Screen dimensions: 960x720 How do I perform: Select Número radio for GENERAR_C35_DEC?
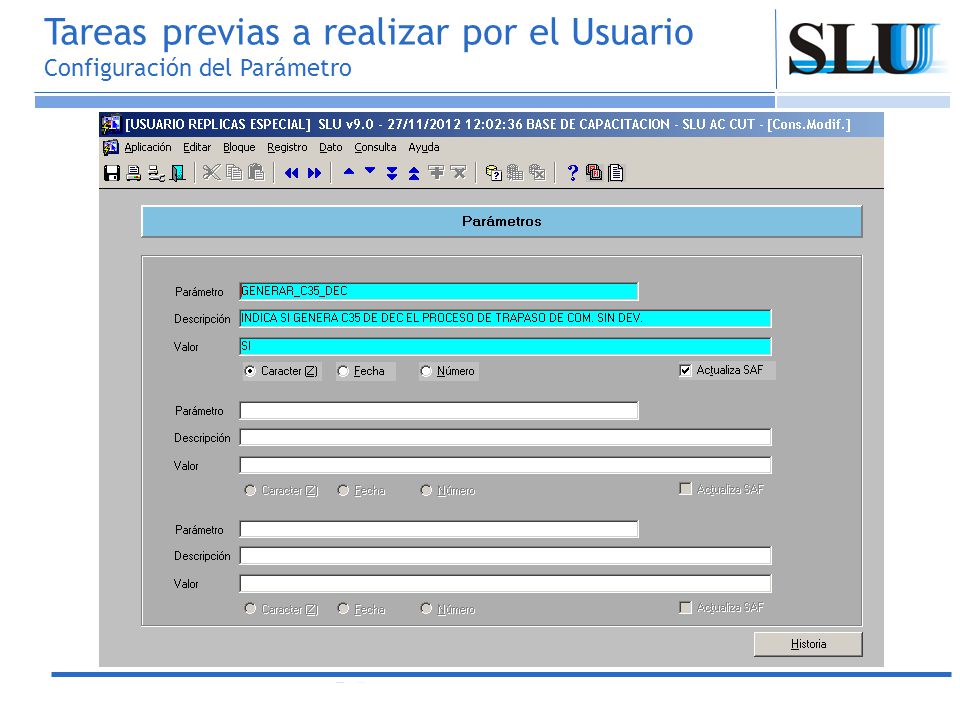(426, 371)
